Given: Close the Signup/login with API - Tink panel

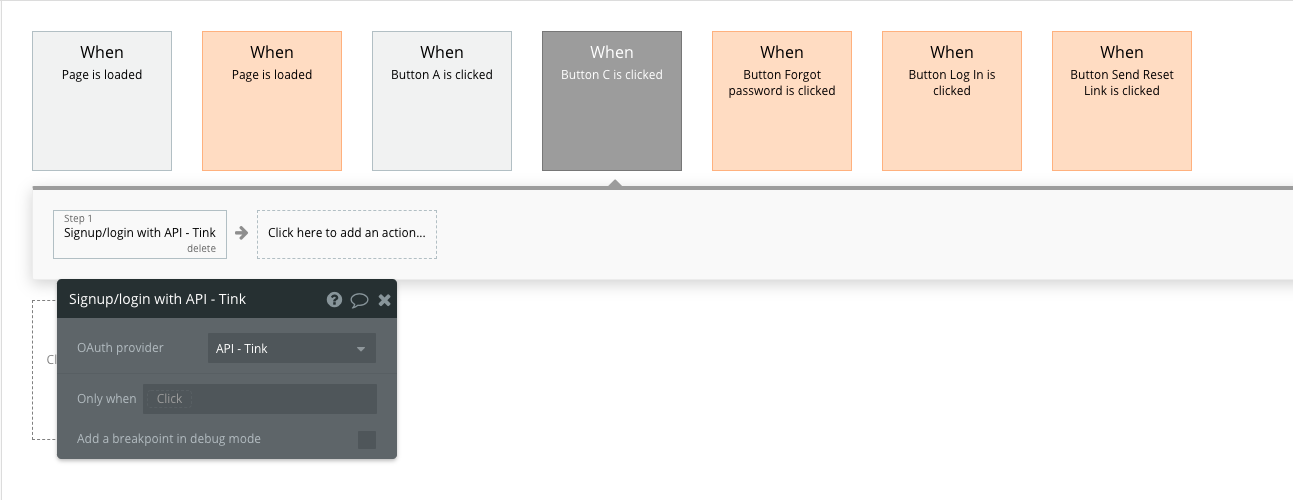Looking at the screenshot, I should tap(384, 299).
